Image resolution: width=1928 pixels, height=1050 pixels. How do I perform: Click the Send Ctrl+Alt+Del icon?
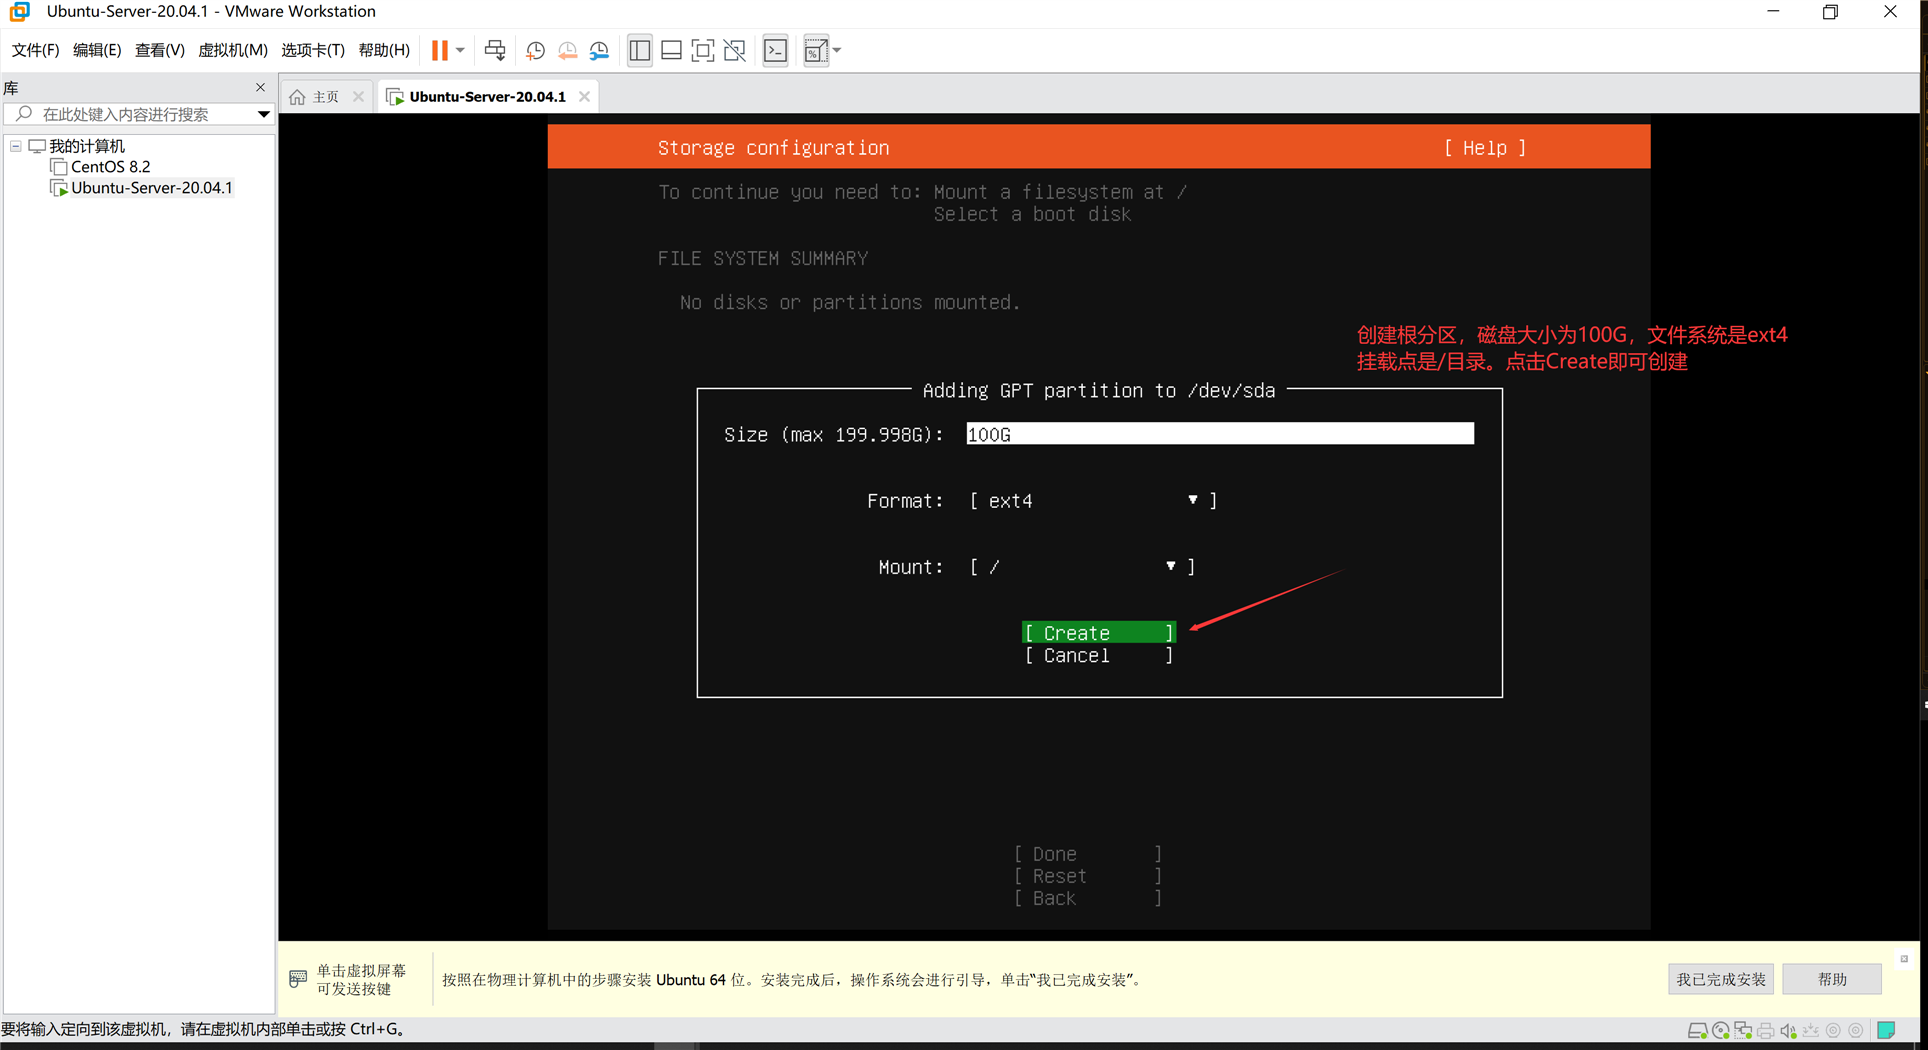[x=495, y=50]
